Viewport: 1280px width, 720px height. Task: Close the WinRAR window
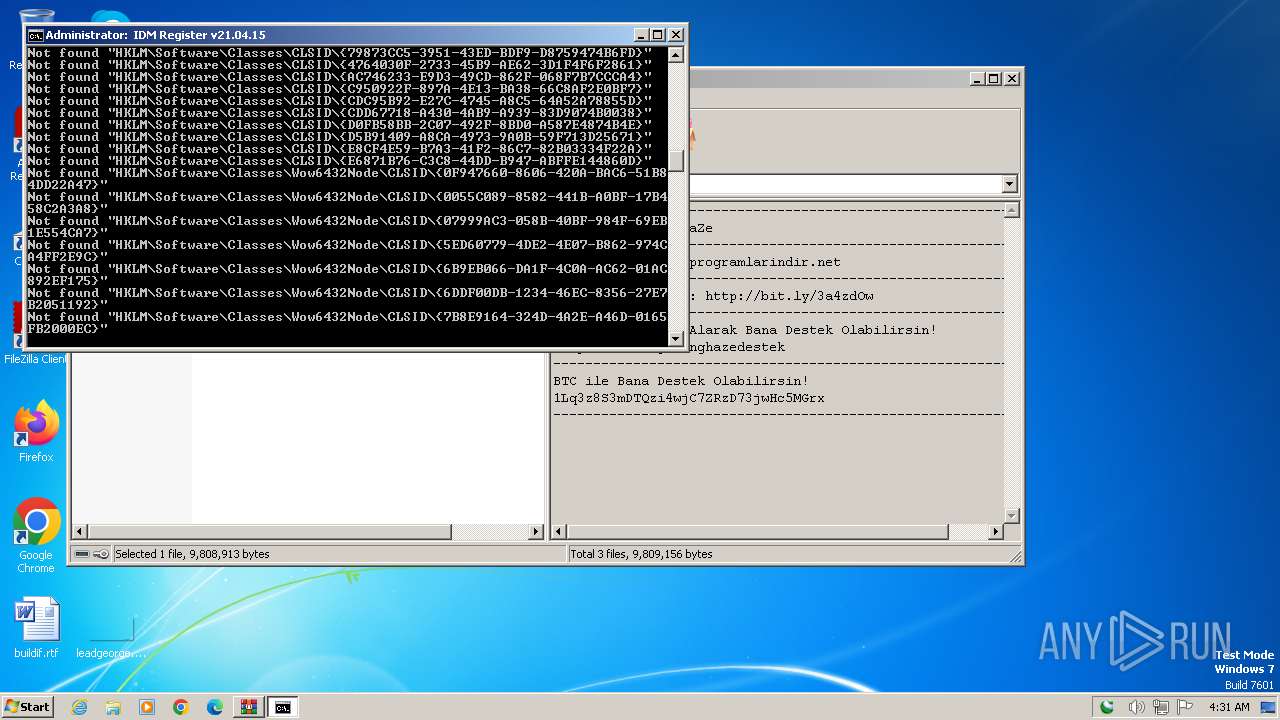click(1012, 78)
